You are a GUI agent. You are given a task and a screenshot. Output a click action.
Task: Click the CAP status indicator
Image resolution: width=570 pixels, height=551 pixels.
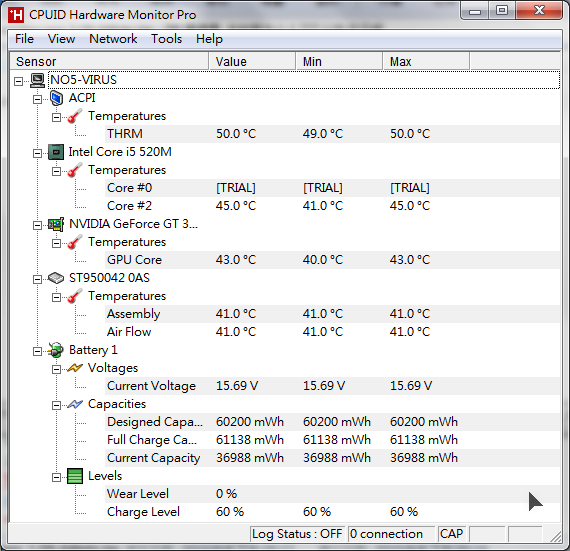[451, 534]
